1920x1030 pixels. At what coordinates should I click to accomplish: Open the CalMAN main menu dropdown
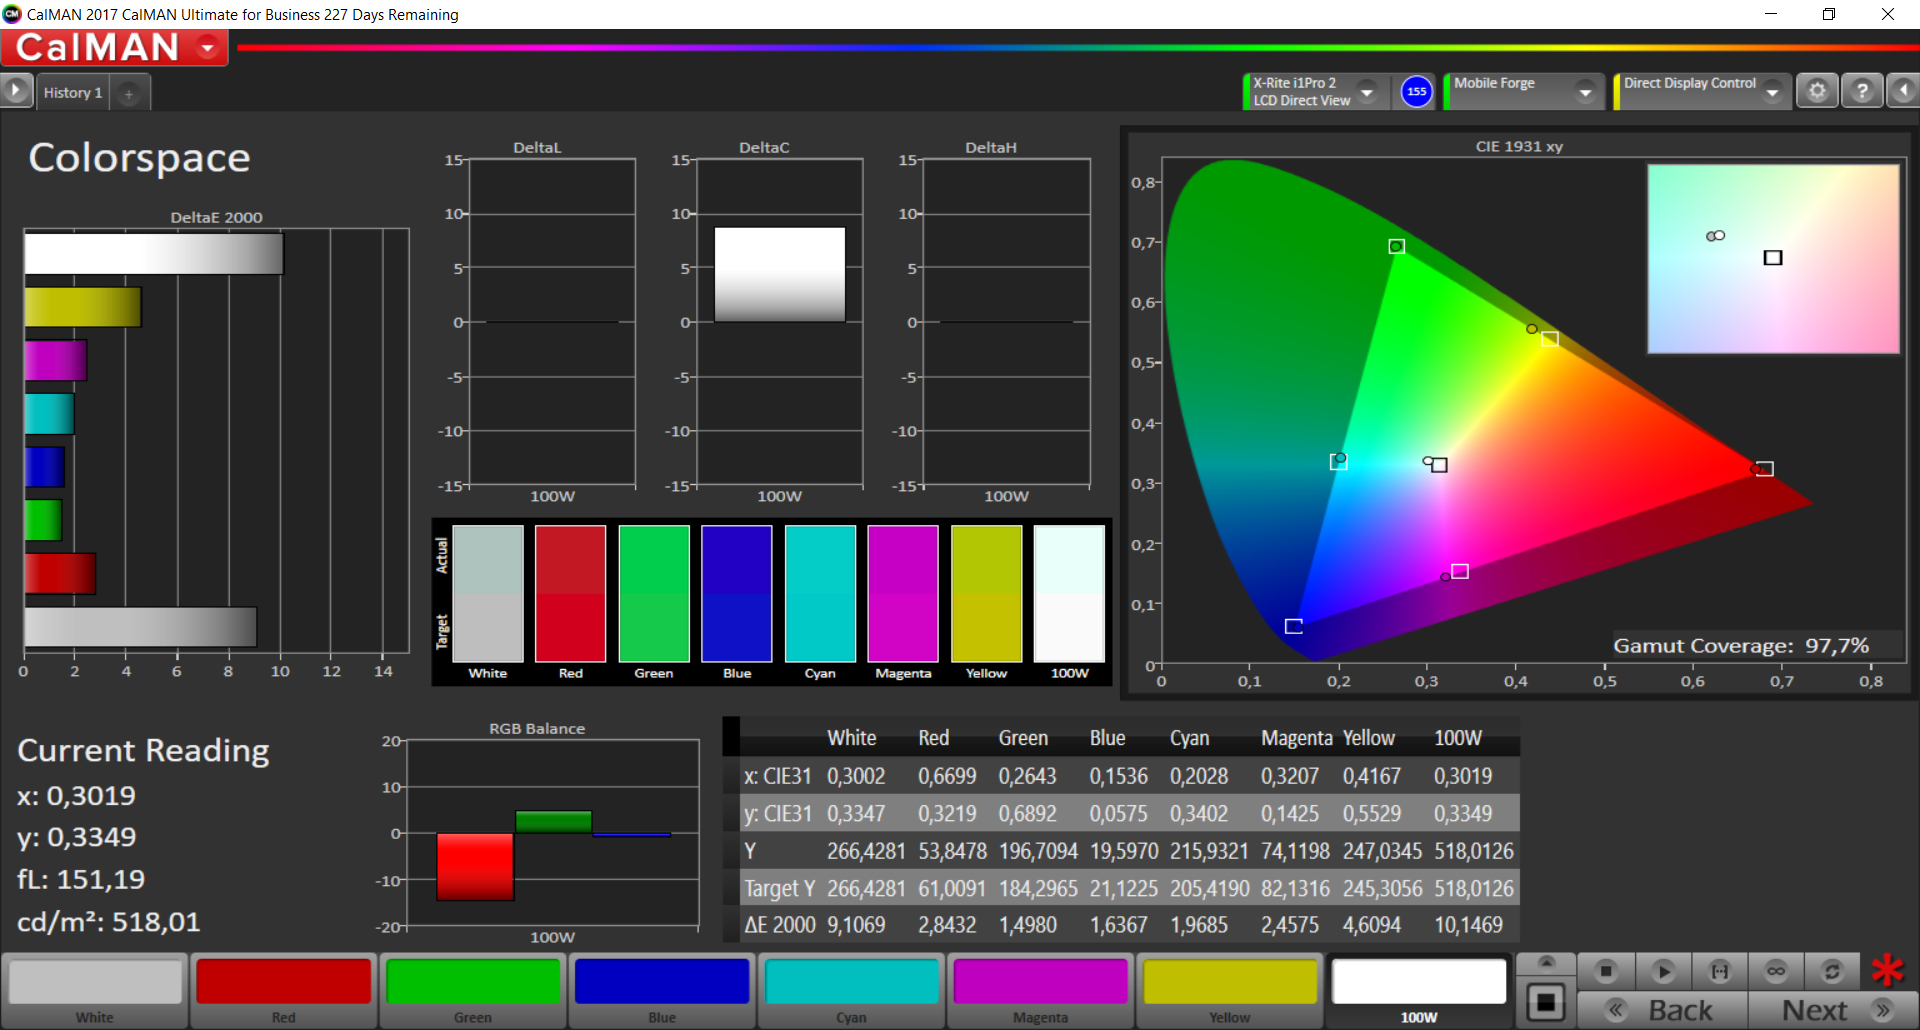(208, 47)
